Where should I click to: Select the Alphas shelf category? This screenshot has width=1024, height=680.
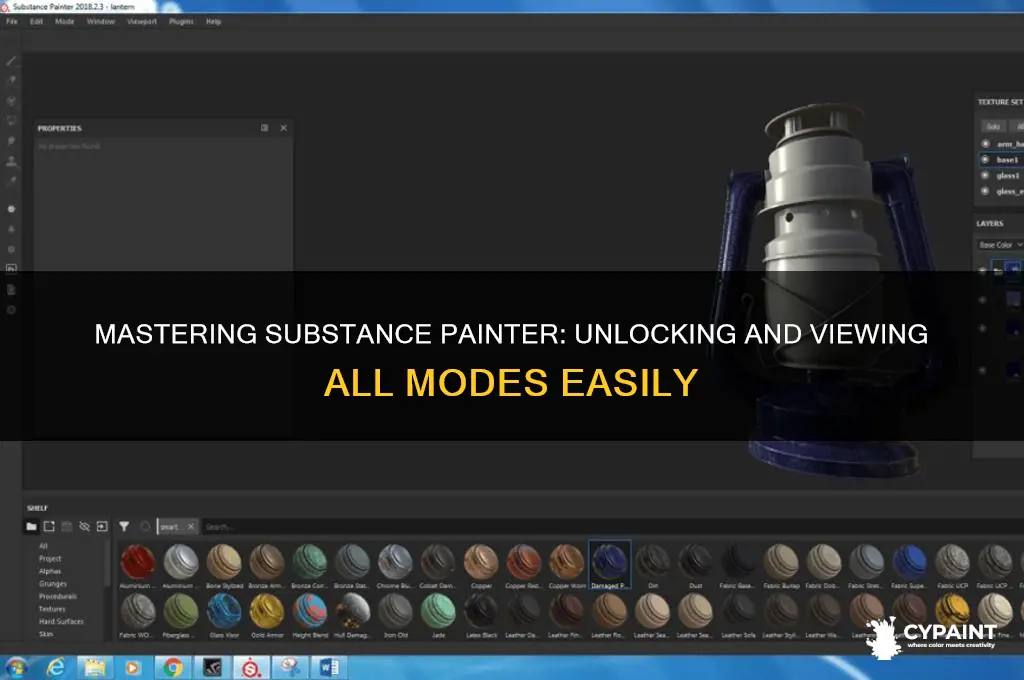coord(50,571)
